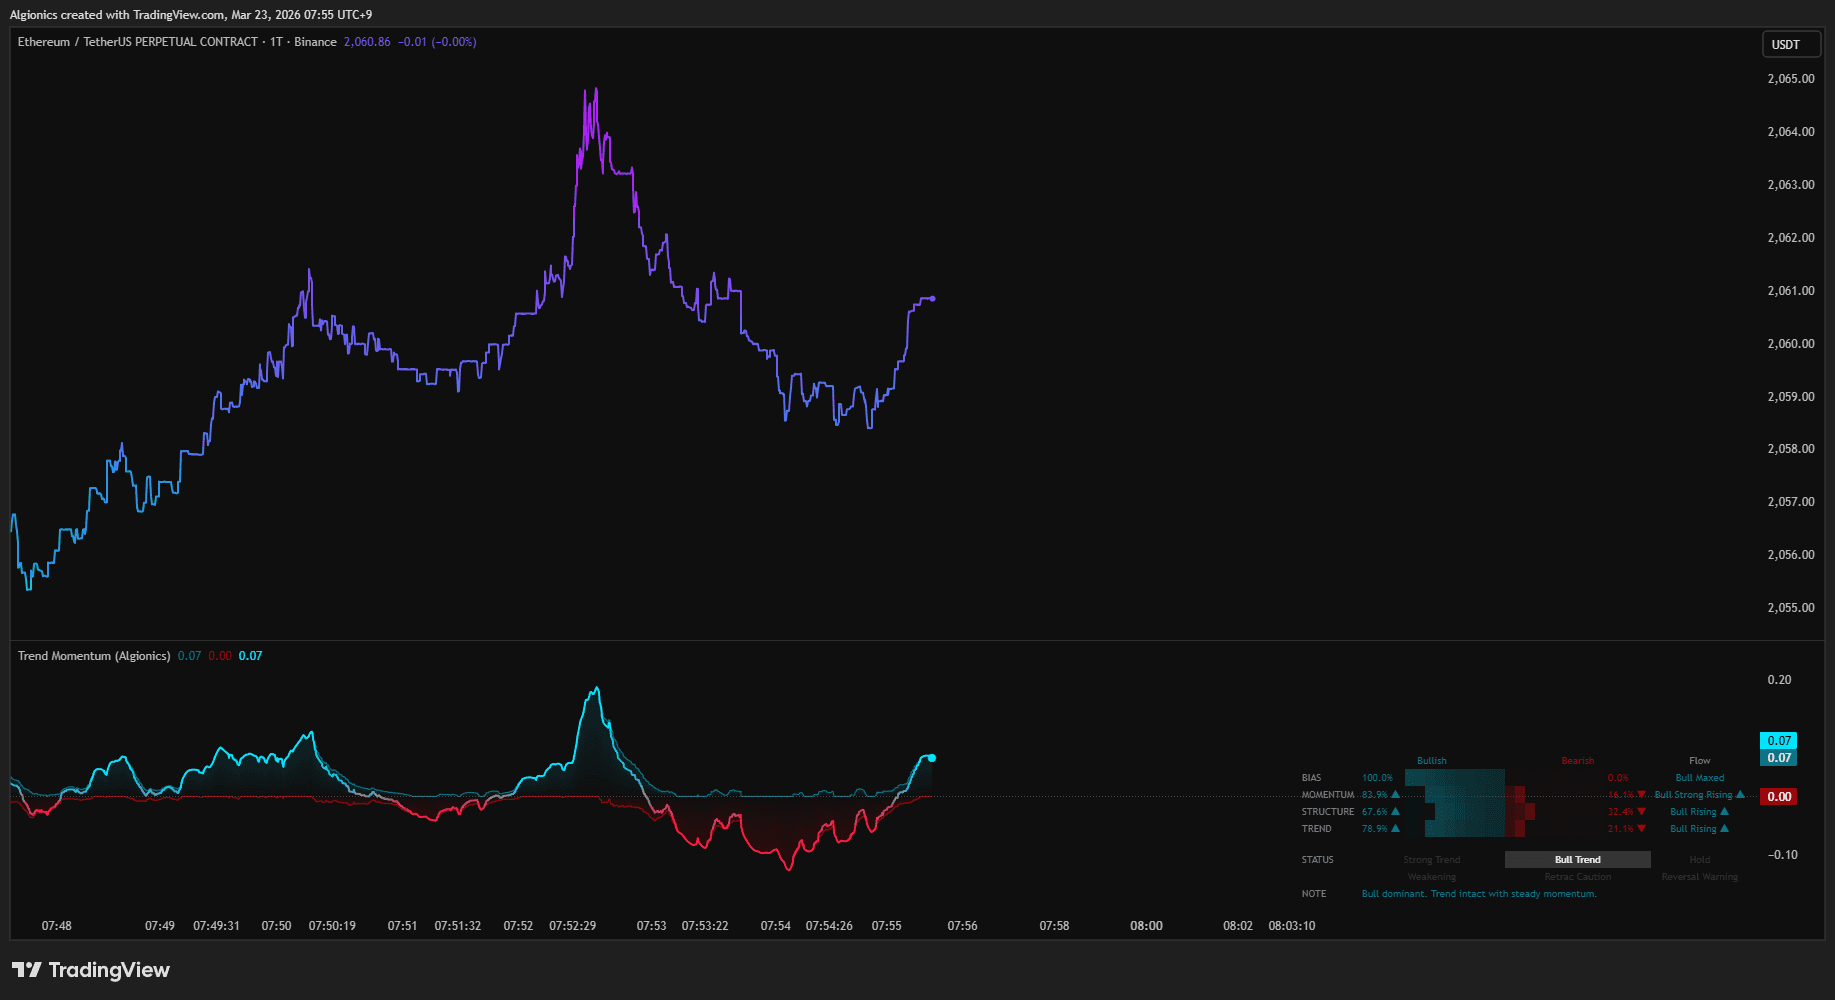Screen dimensions: 1835x1000
Task: Click the 2,060.86 last price value in header
Action: point(367,42)
